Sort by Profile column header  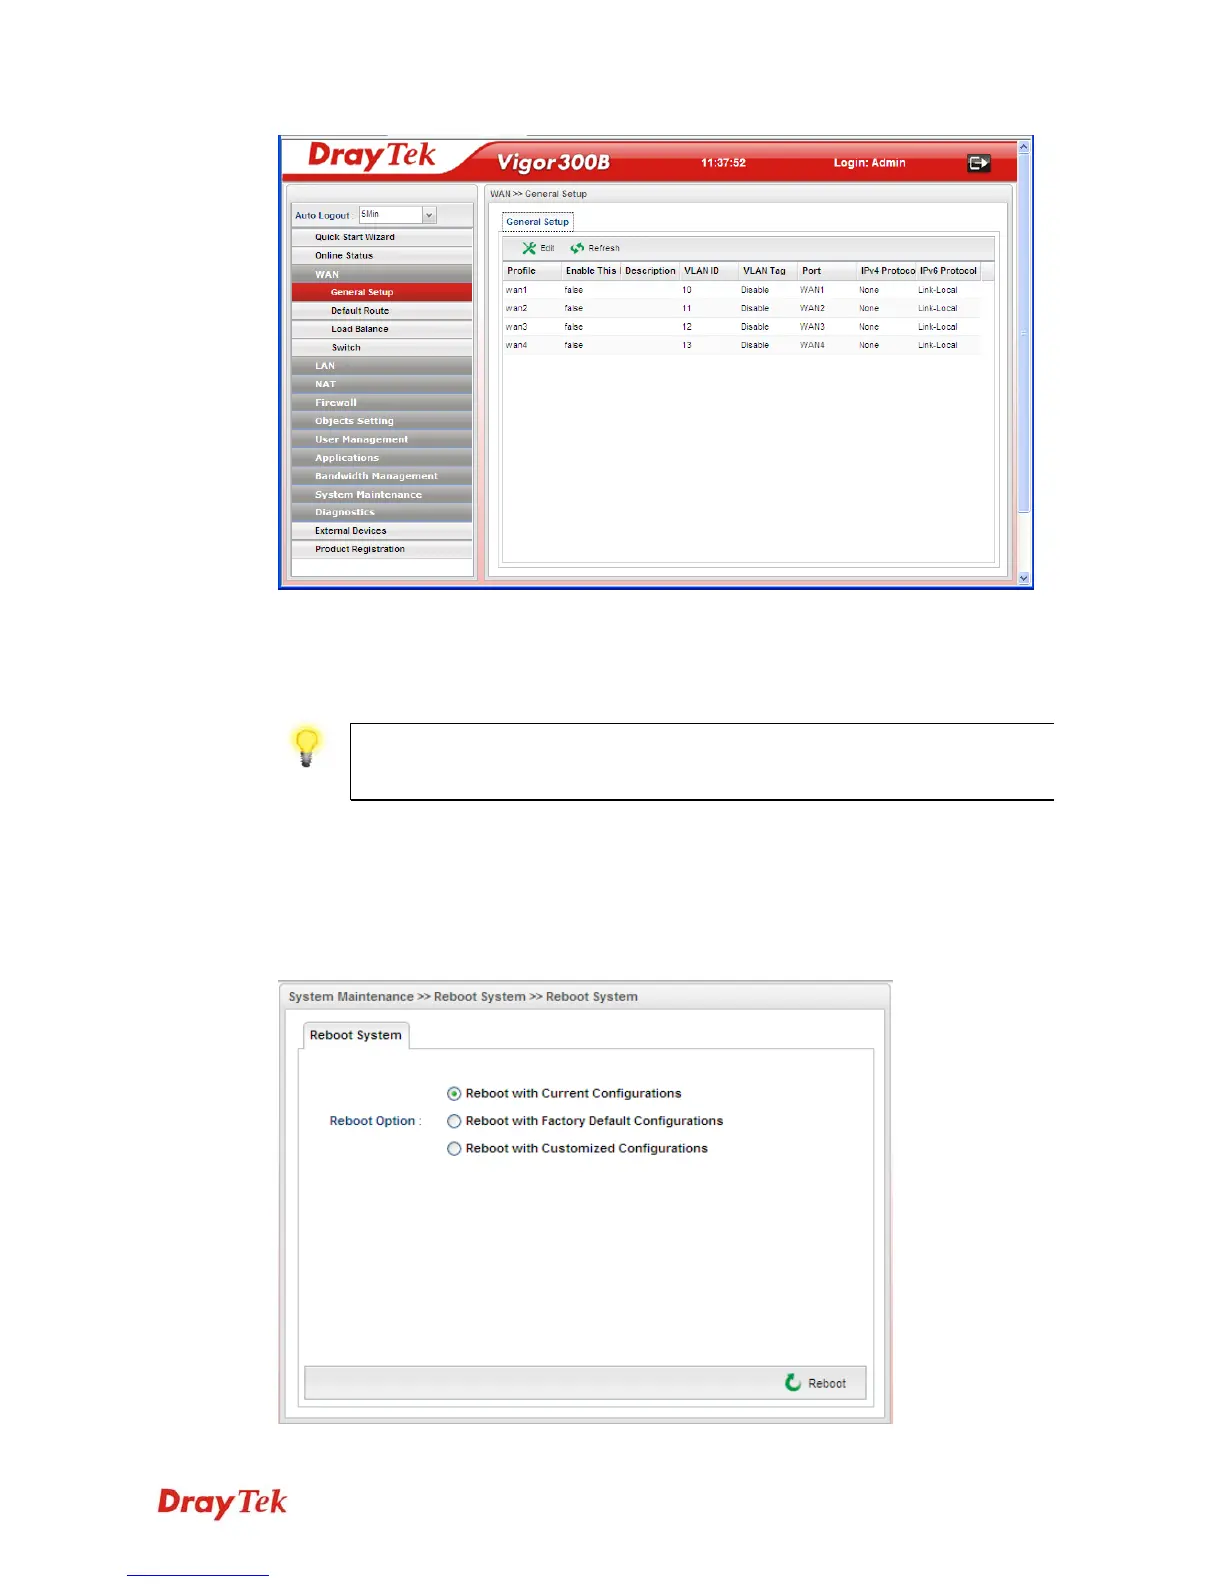point(532,271)
